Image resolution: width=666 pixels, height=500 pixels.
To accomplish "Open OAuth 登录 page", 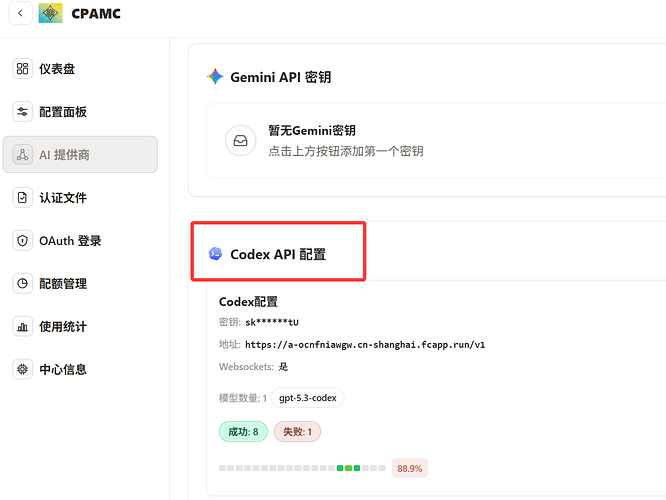I will [x=80, y=240].
